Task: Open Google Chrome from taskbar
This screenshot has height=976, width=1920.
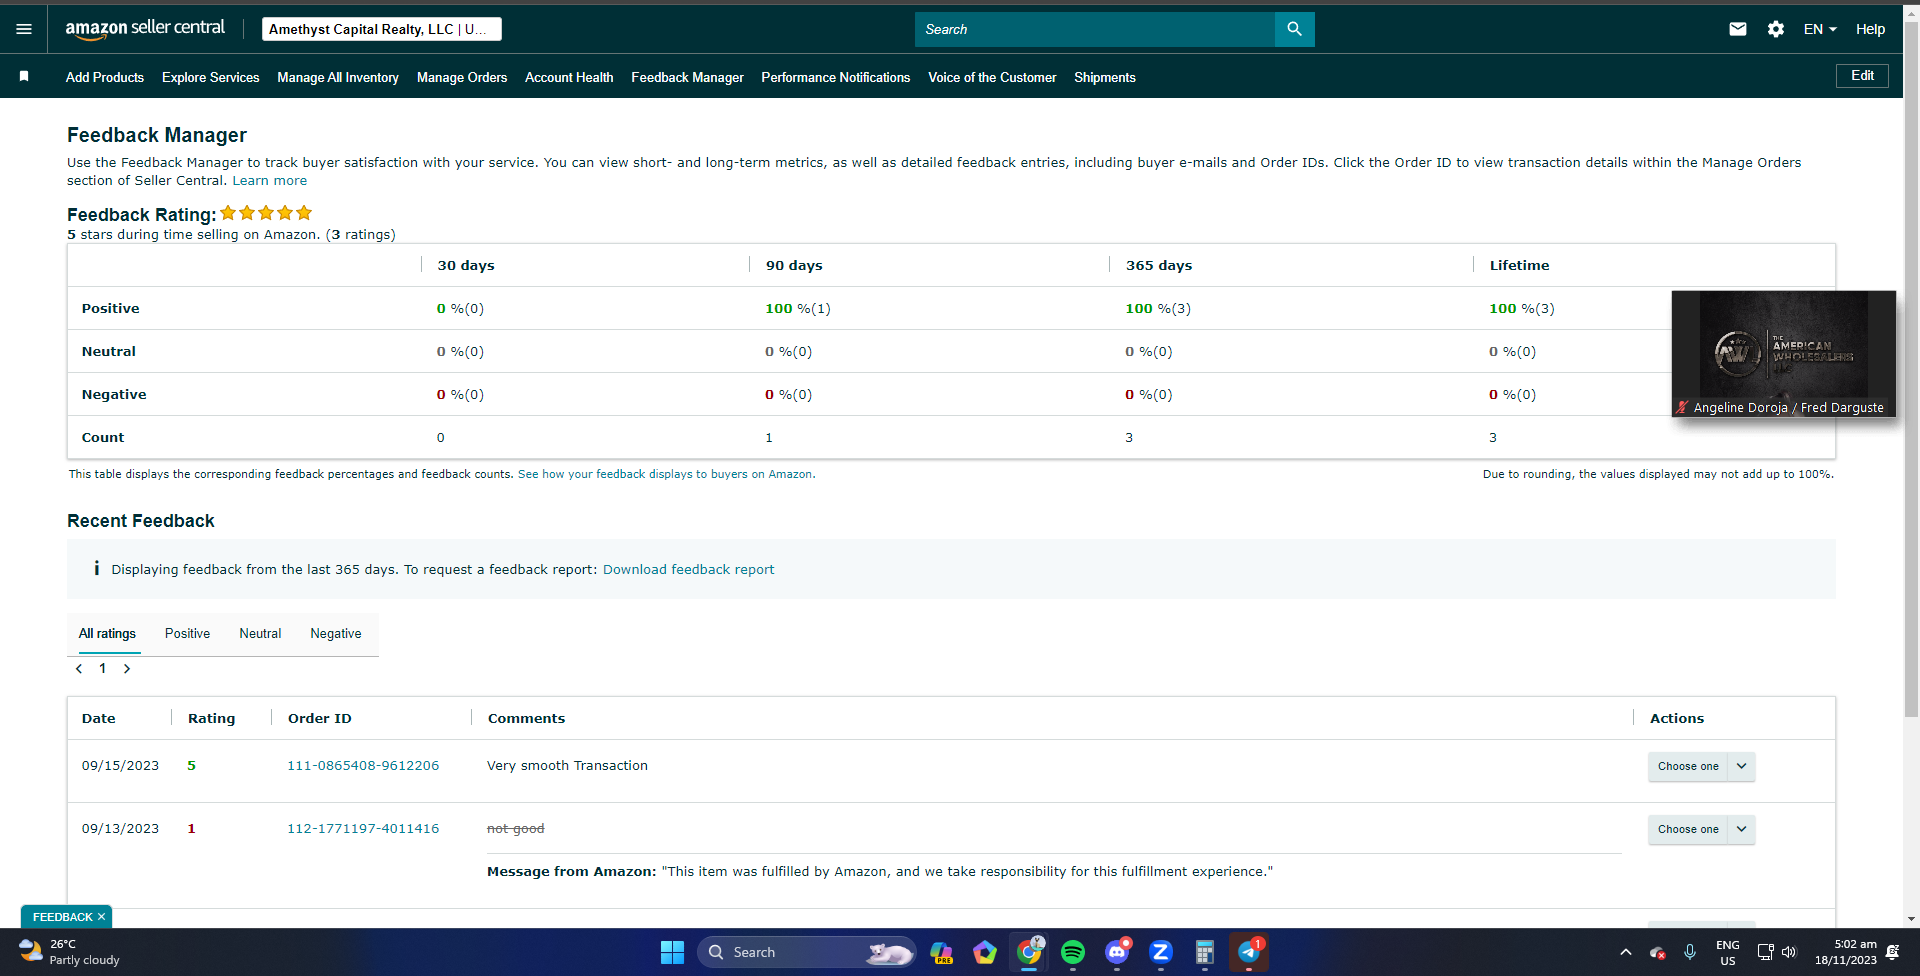Action: 1029,952
